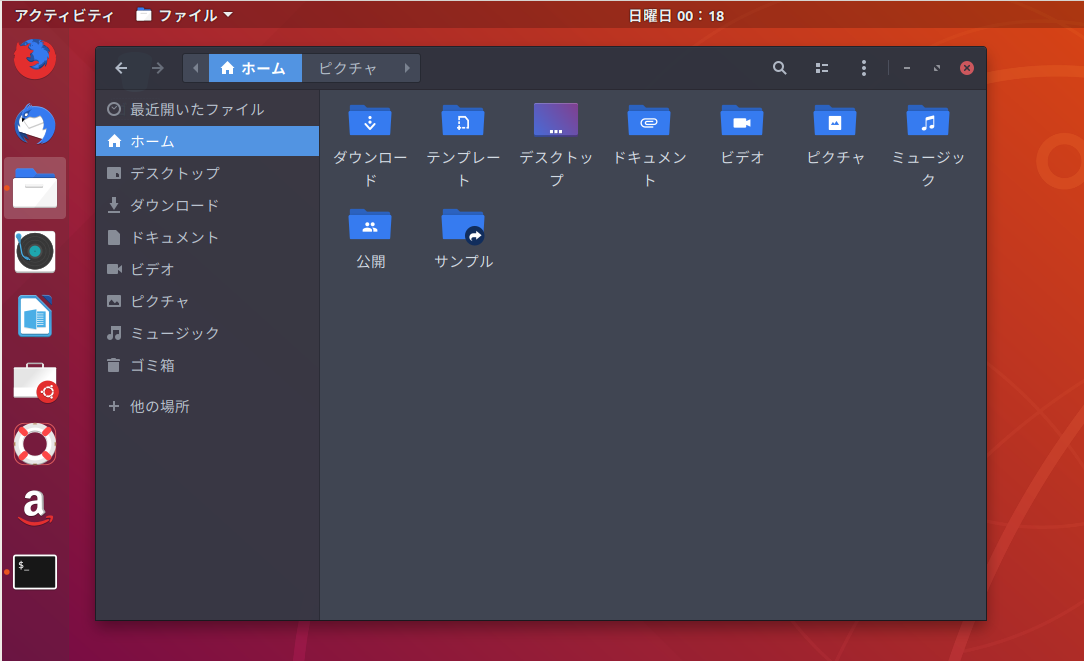This screenshot has height=661, width=1084.
Task: Expand the right path bar chevron
Action: pyautogui.click(x=406, y=68)
